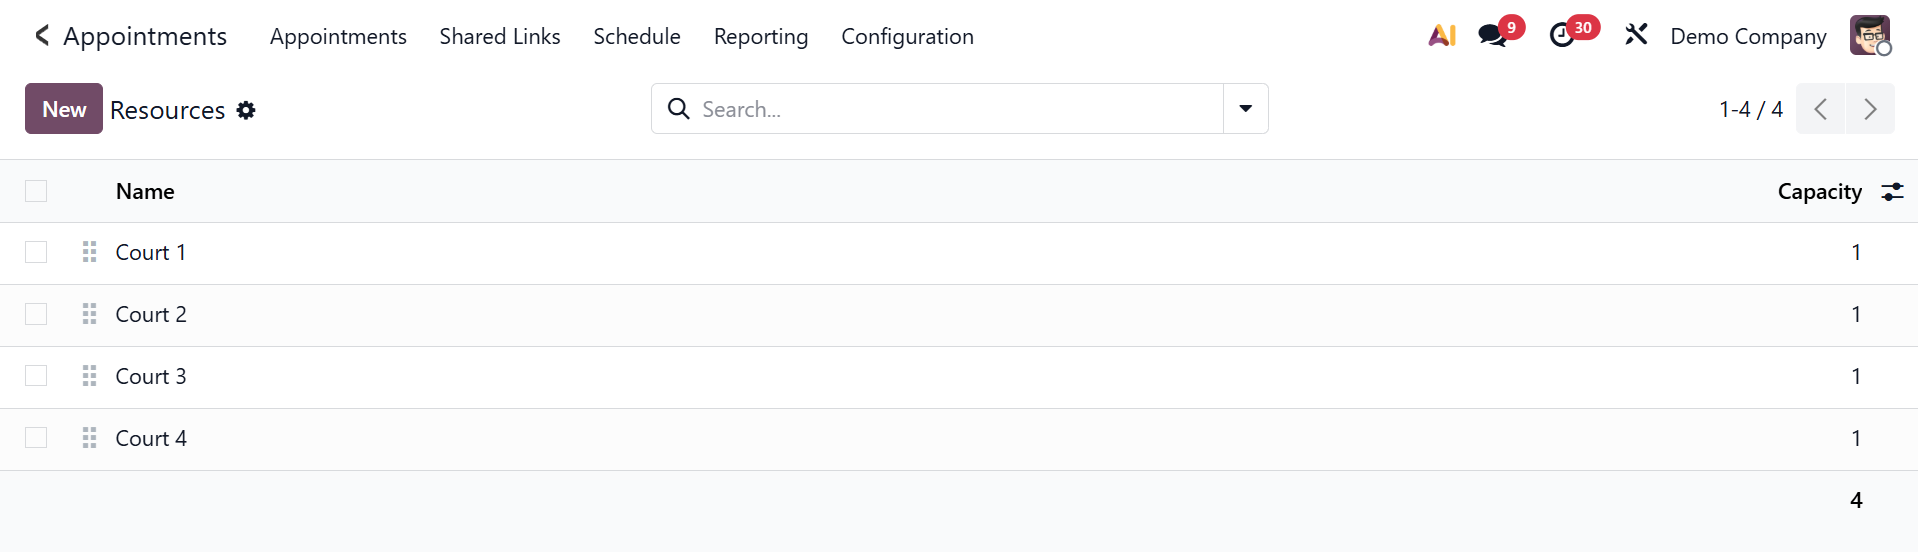Open the chat messages icon
The height and width of the screenshot is (552, 1918).
(x=1493, y=36)
